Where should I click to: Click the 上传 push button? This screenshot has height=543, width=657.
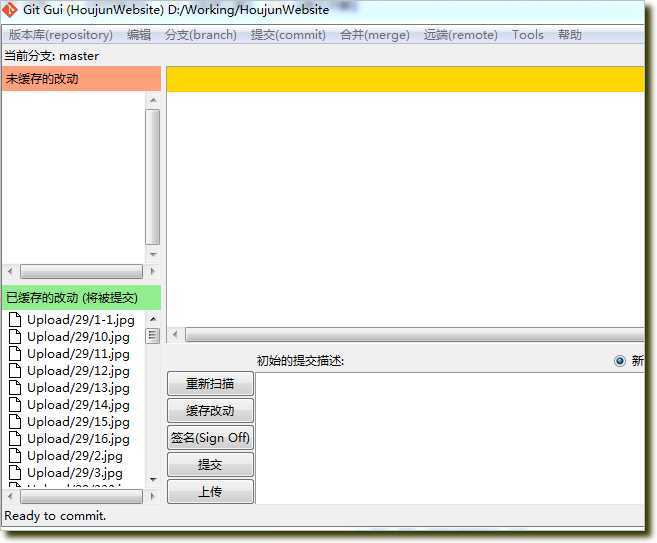[x=210, y=491]
